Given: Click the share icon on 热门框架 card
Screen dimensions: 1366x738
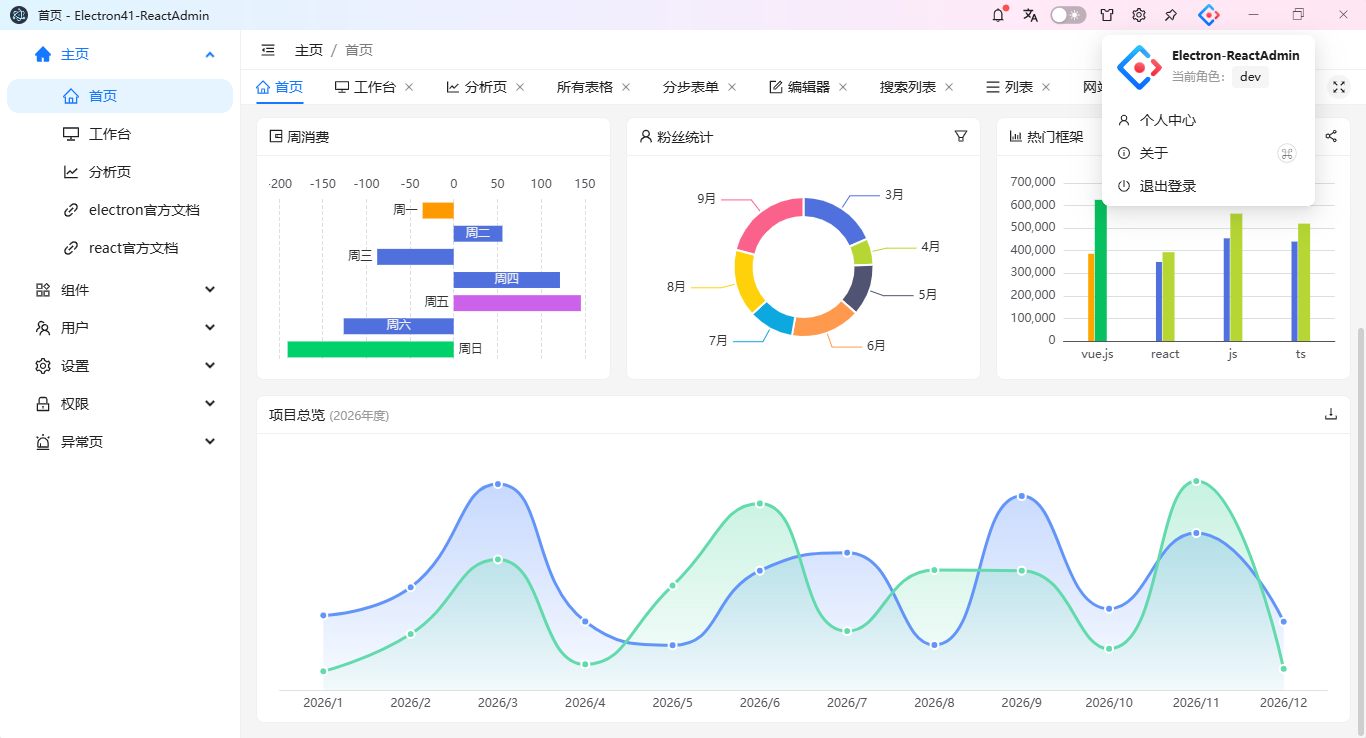Looking at the screenshot, I should tap(1331, 136).
